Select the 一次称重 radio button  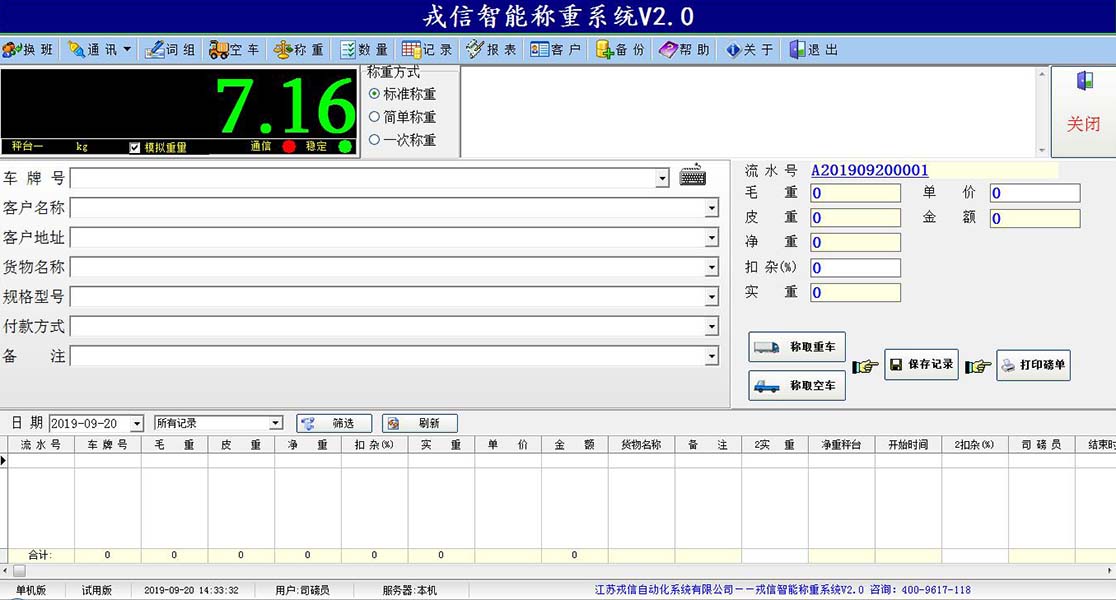(x=374, y=140)
